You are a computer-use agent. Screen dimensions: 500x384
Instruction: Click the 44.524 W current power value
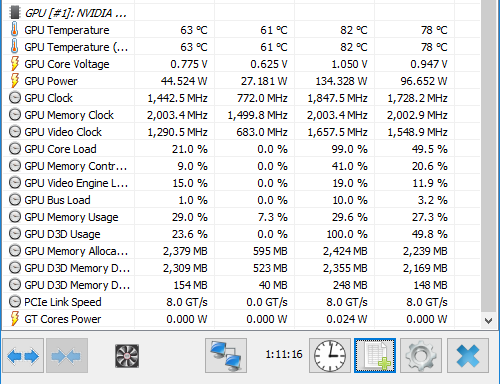[184, 81]
